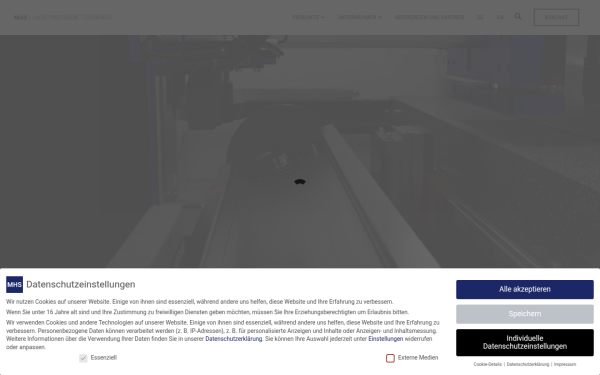Viewport: 600px width, 375px height.
Task: Click the search magnifier icon in header
Action: pos(518,16)
